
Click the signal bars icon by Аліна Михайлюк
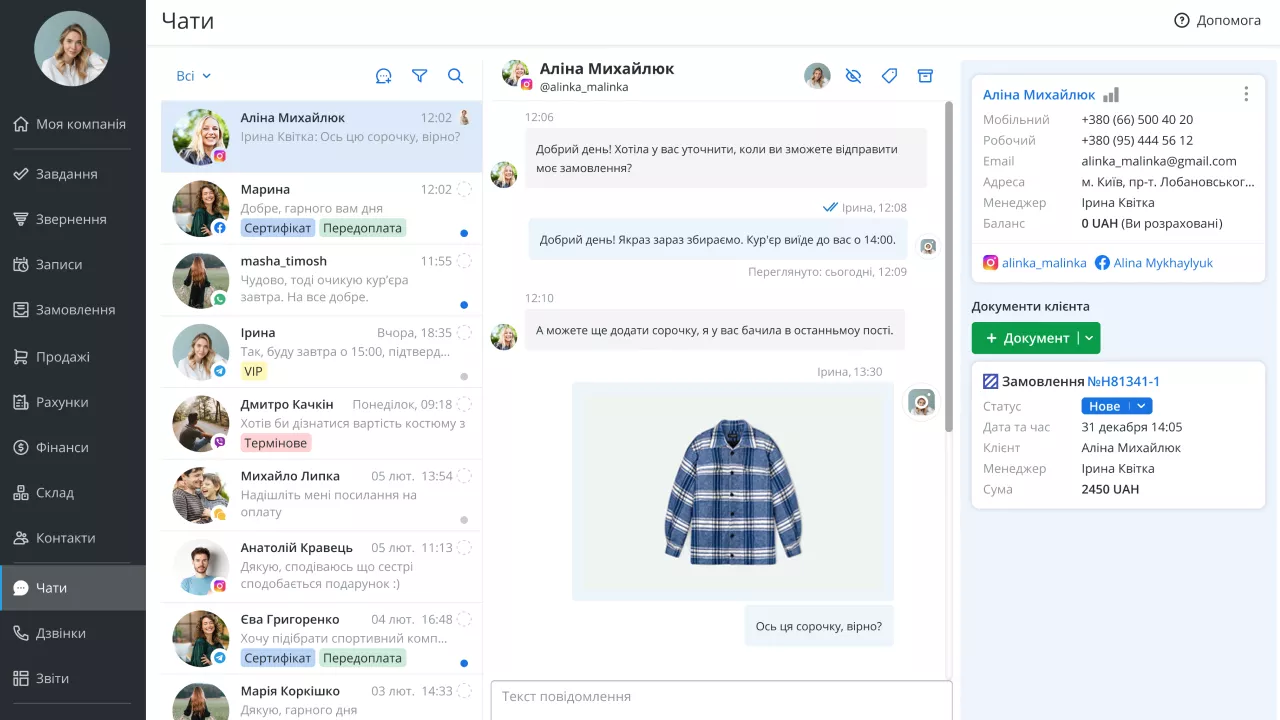click(1111, 95)
